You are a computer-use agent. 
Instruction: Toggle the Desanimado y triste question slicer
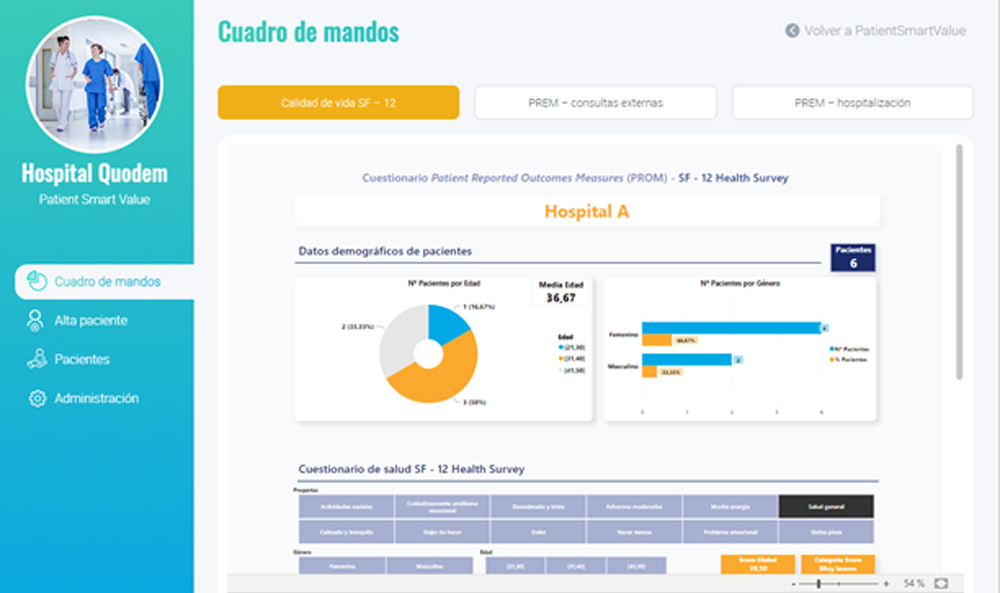(x=538, y=506)
